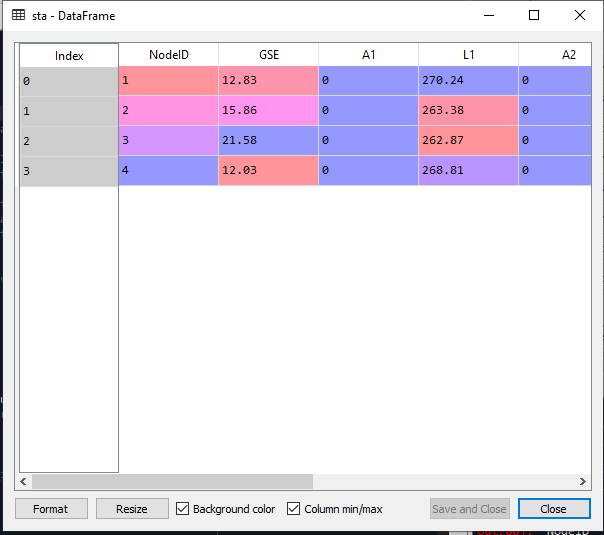Click GSE cell 12.03
Image resolution: width=604 pixels, height=535 pixels.
click(268, 170)
